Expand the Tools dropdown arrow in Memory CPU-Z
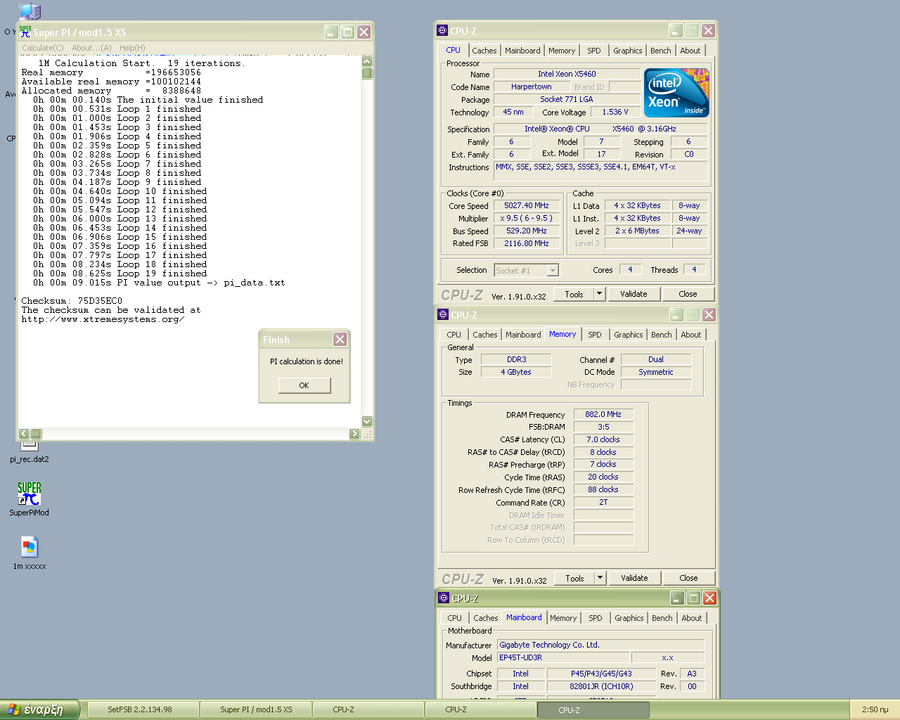 (x=600, y=578)
